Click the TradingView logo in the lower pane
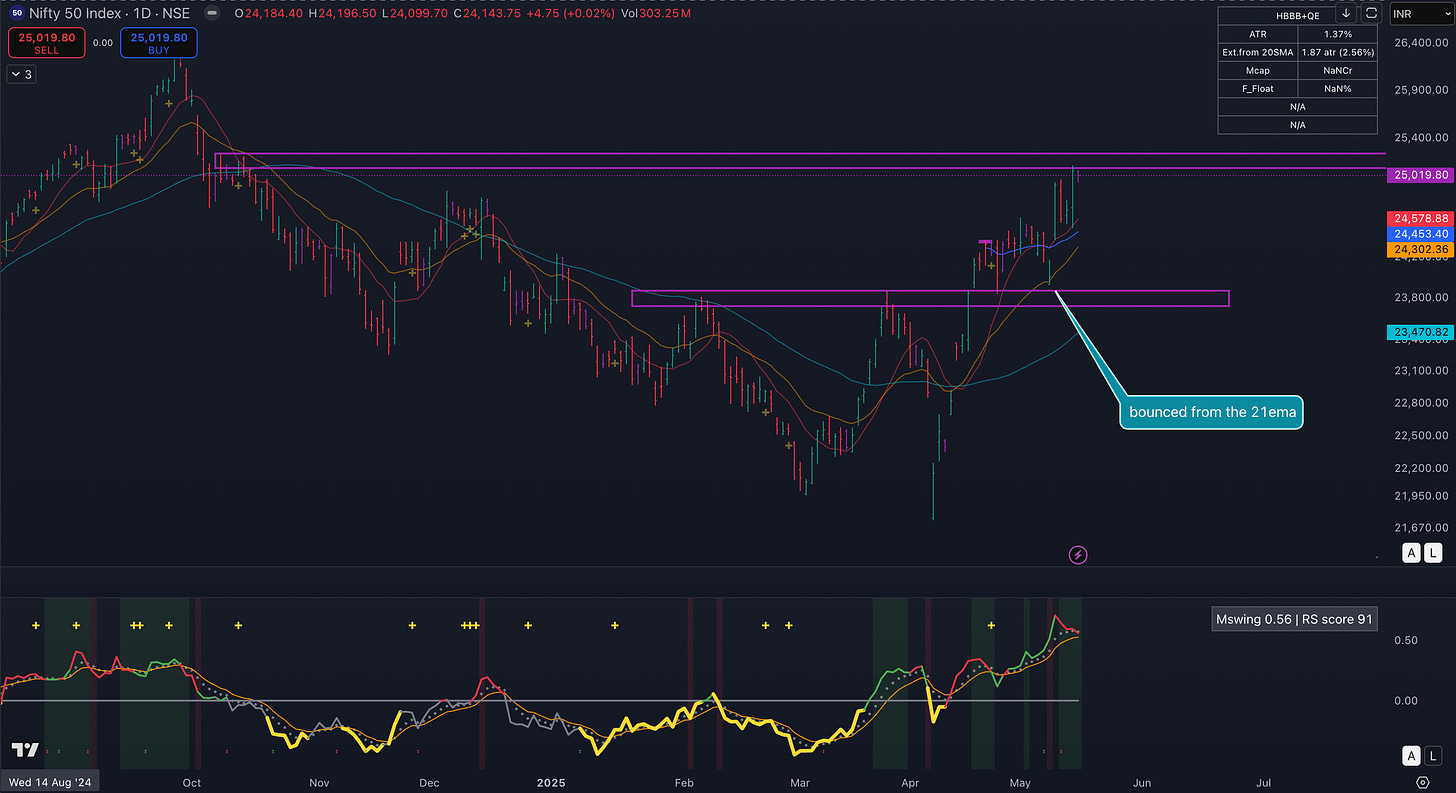The width and height of the screenshot is (1456, 793). pos(24,750)
